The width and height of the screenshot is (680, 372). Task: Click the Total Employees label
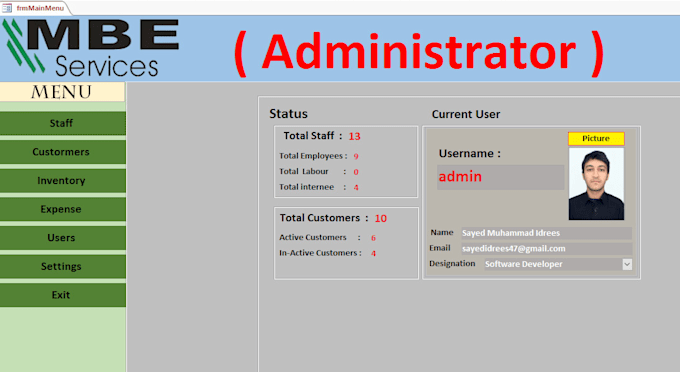click(313, 156)
